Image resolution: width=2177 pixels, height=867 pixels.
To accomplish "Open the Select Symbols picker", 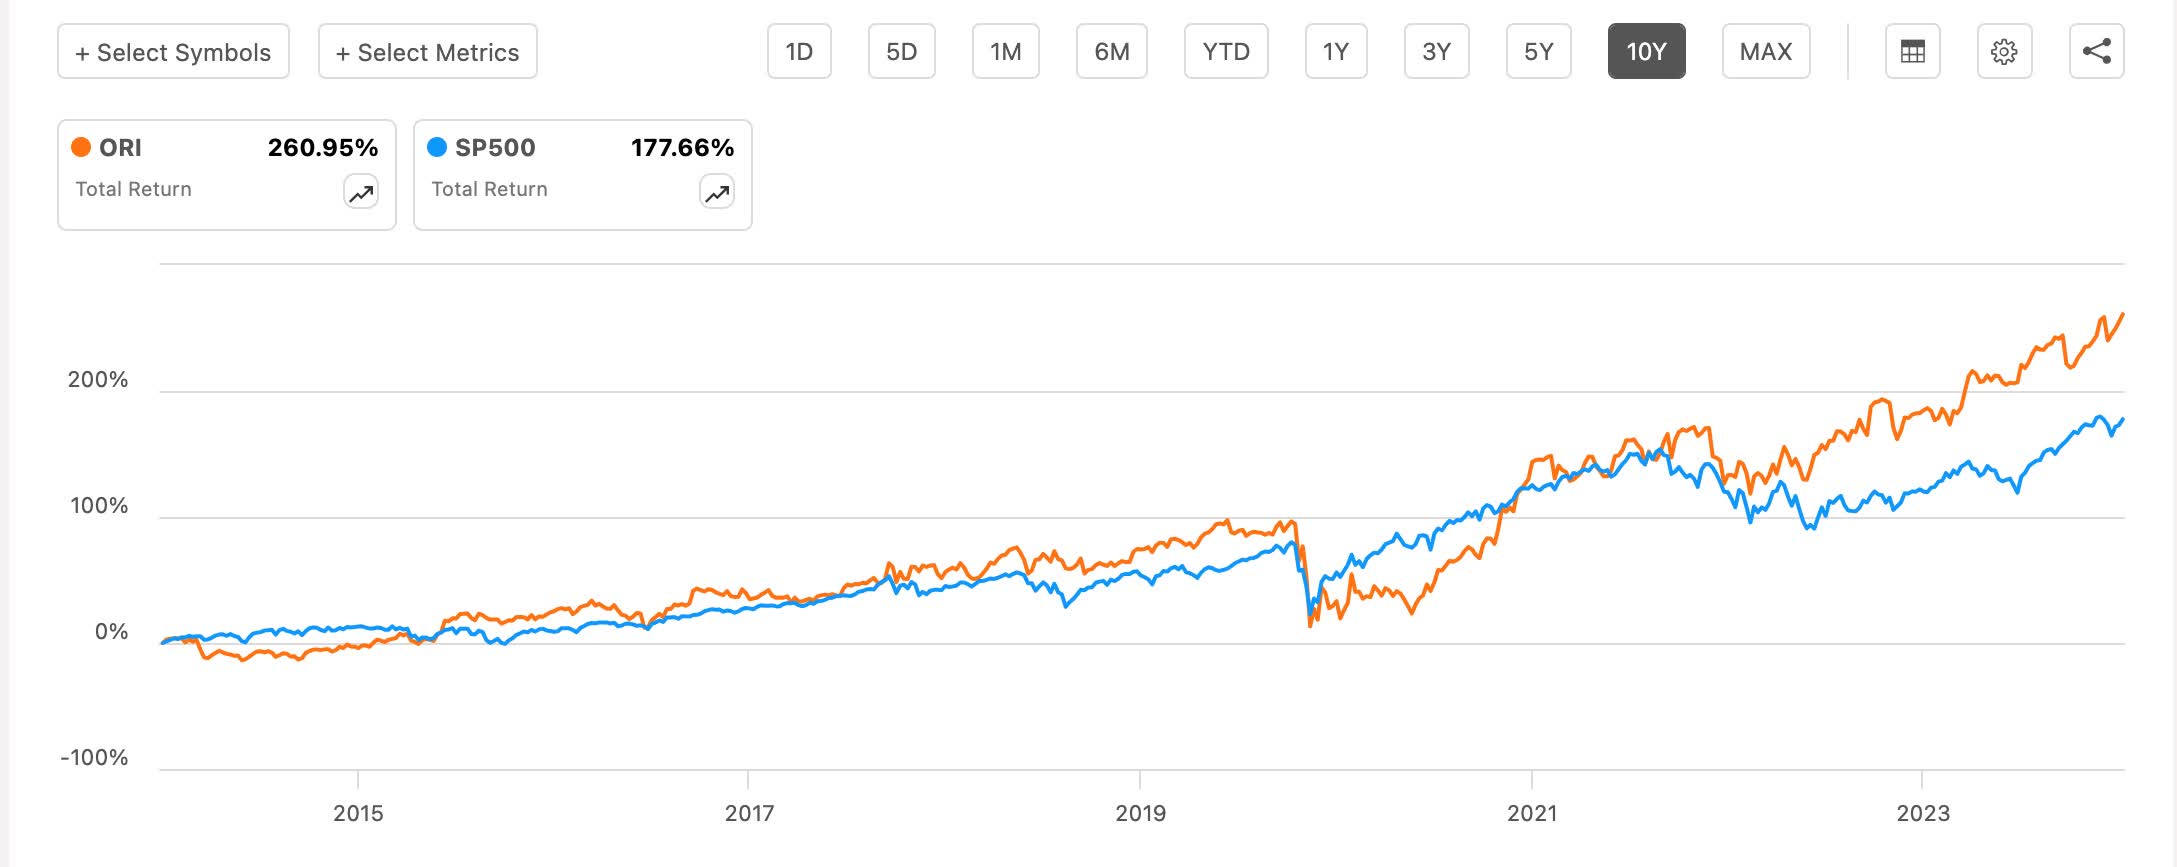I will pos(172,52).
